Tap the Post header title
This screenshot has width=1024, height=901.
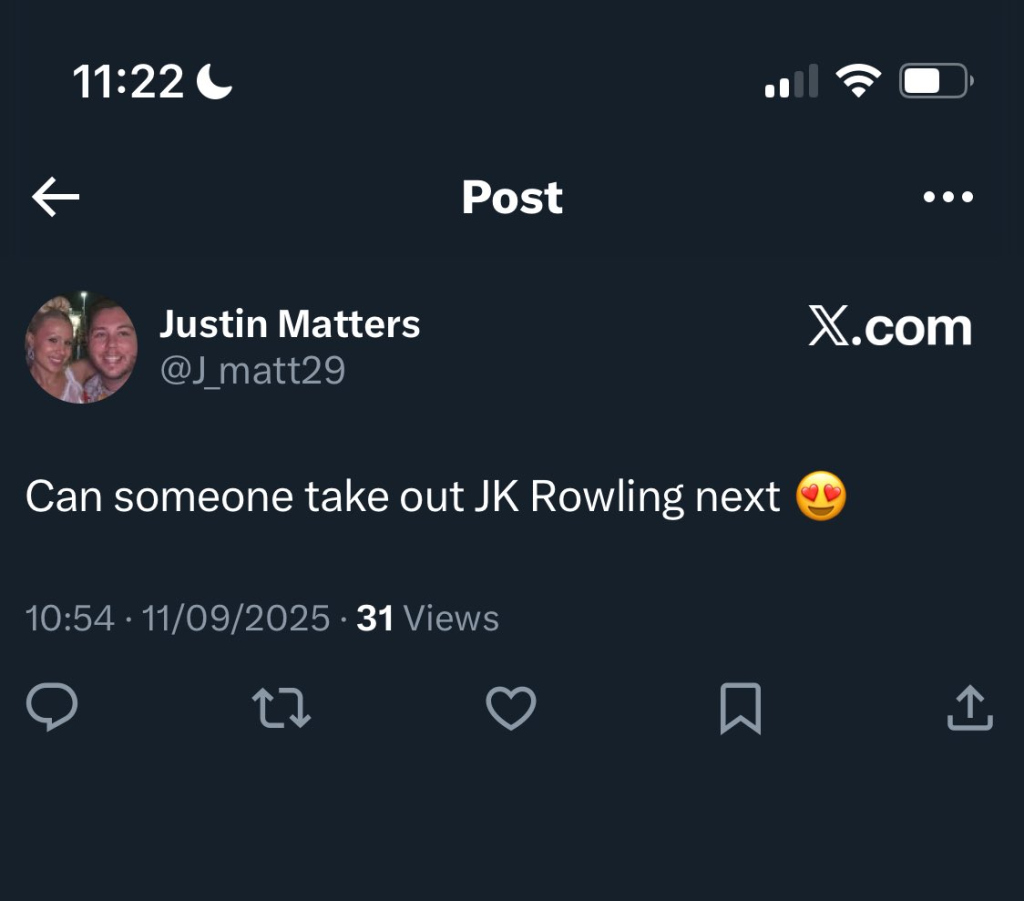point(512,198)
